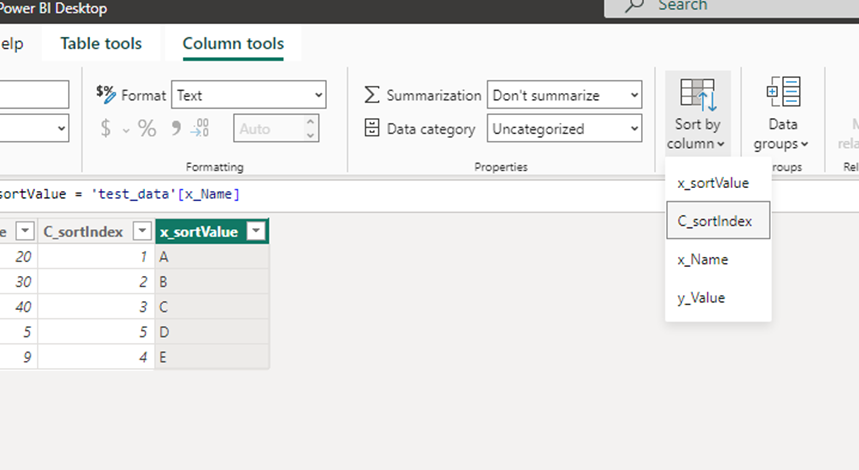Open the Data category dropdown showing Uncategorized
The image size is (859, 470).
coord(564,128)
